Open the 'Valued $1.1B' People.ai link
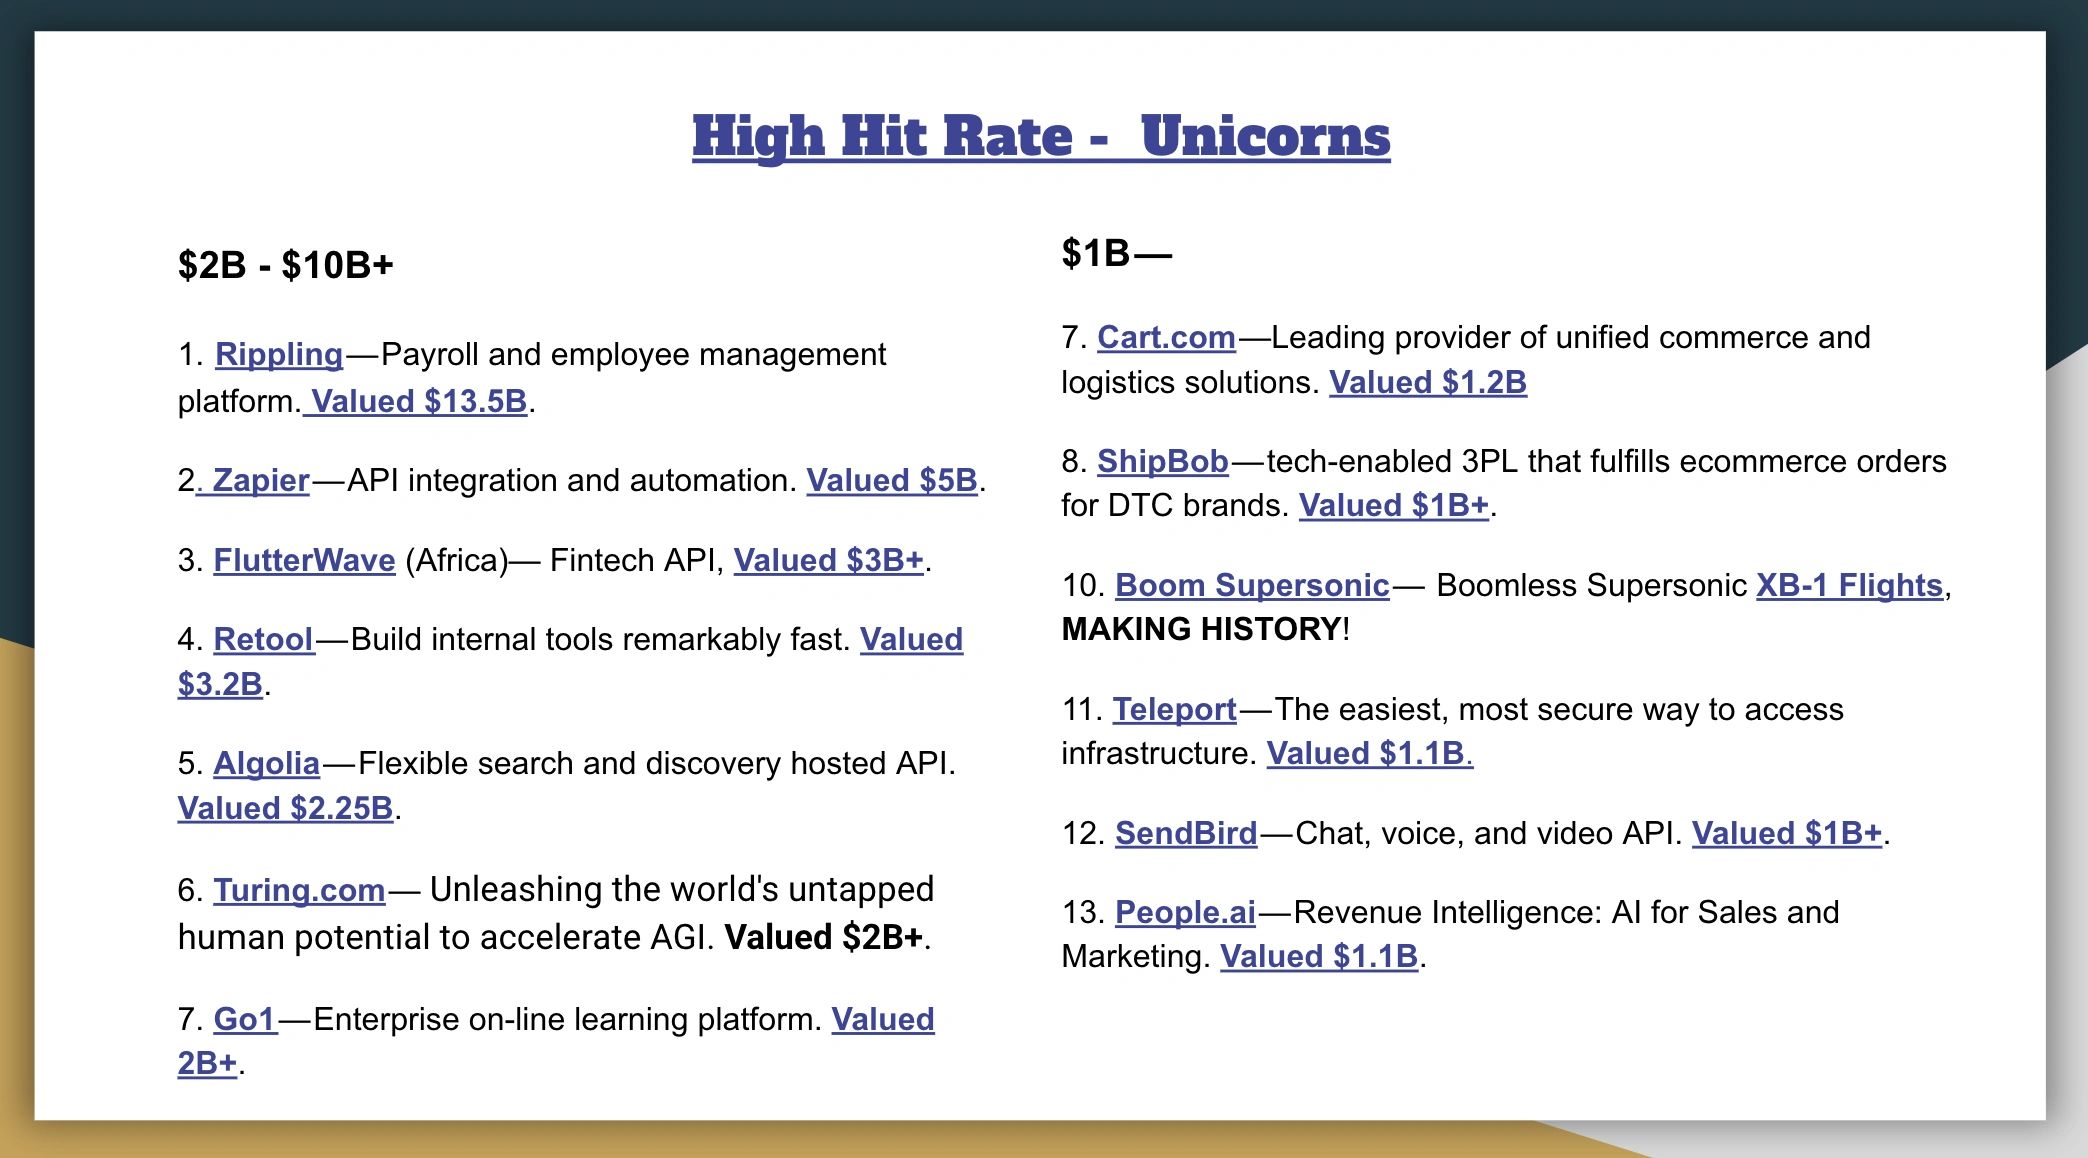 coord(1320,957)
